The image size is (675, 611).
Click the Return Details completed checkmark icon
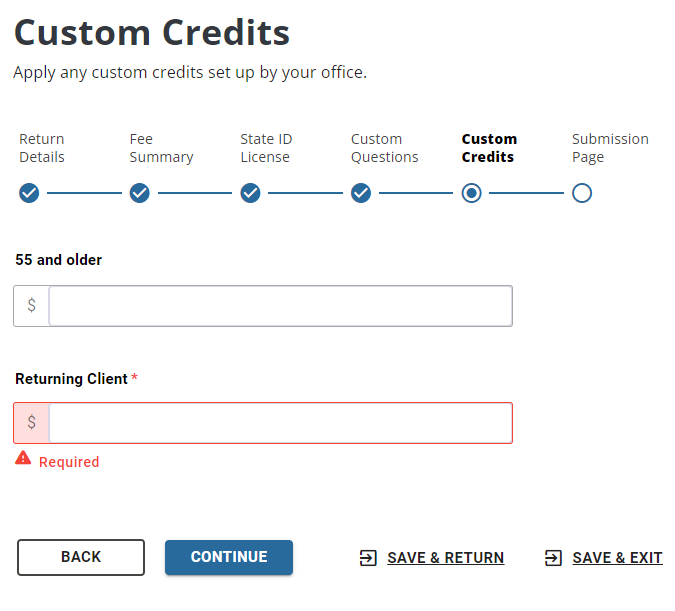[x=29, y=193]
